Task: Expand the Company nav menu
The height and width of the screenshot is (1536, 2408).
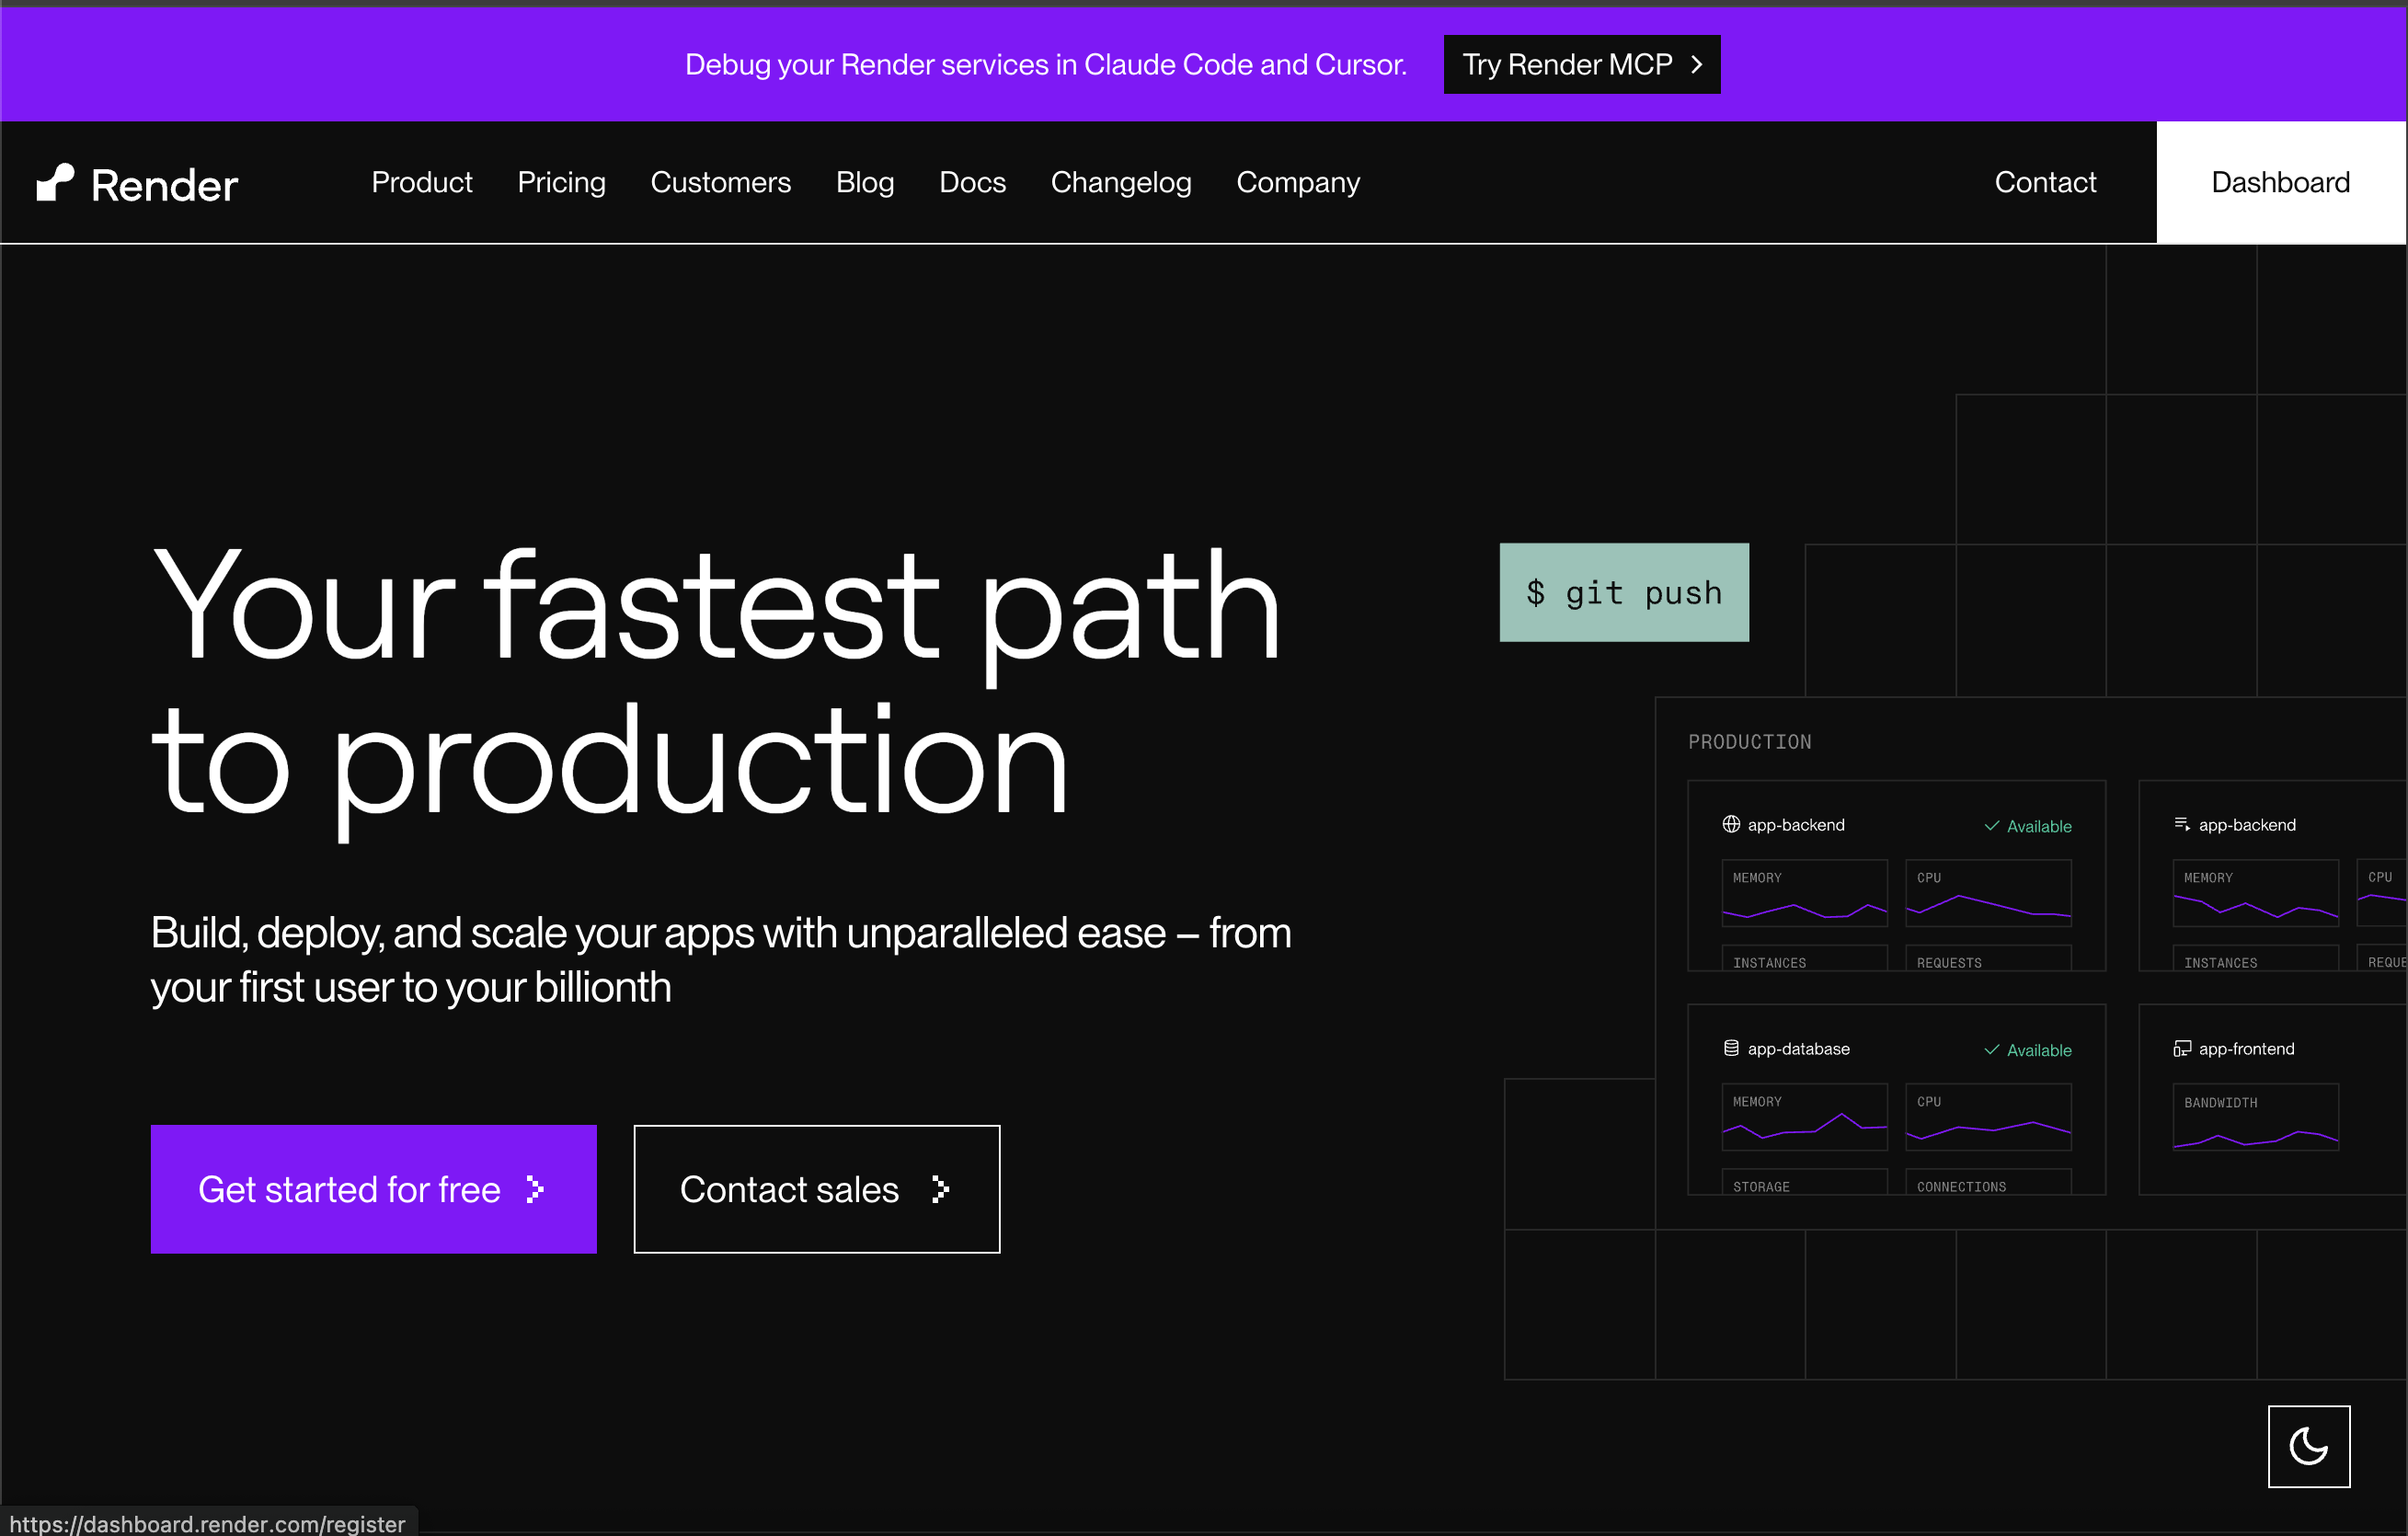Action: [1297, 182]
